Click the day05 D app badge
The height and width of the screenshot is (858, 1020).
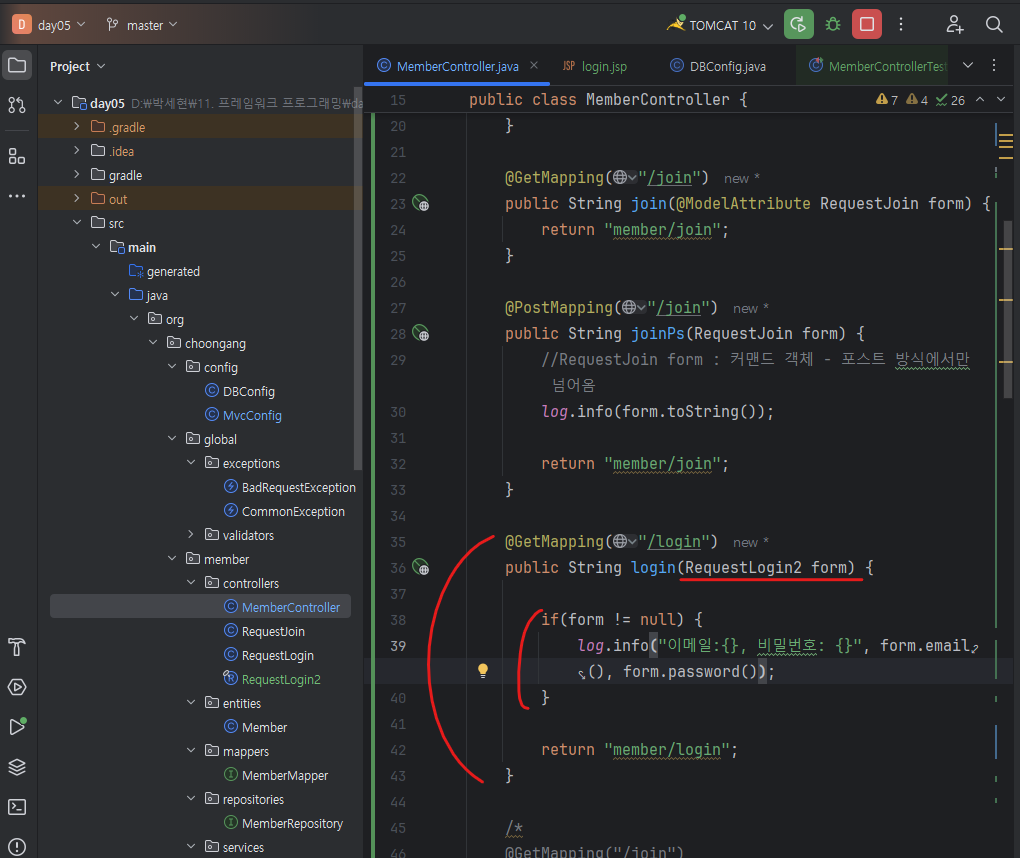(21, 25)
